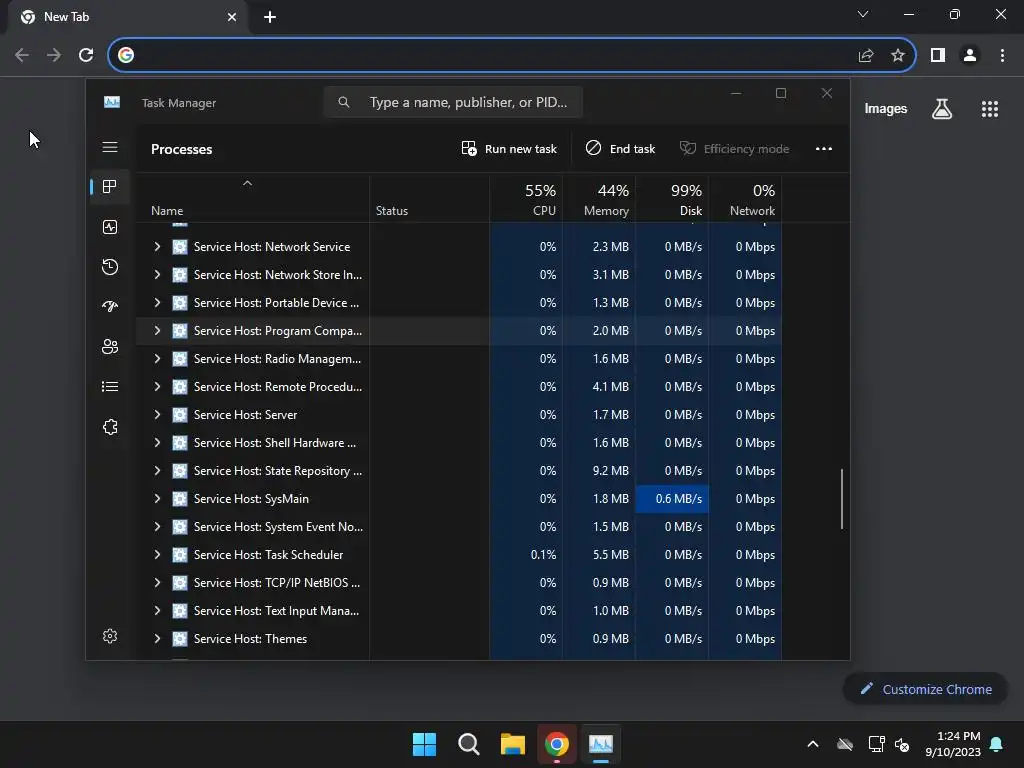Screen dimensions: 1024x768
Task: Select Service Host: System Event No... row
Action: tap(459, 527)
